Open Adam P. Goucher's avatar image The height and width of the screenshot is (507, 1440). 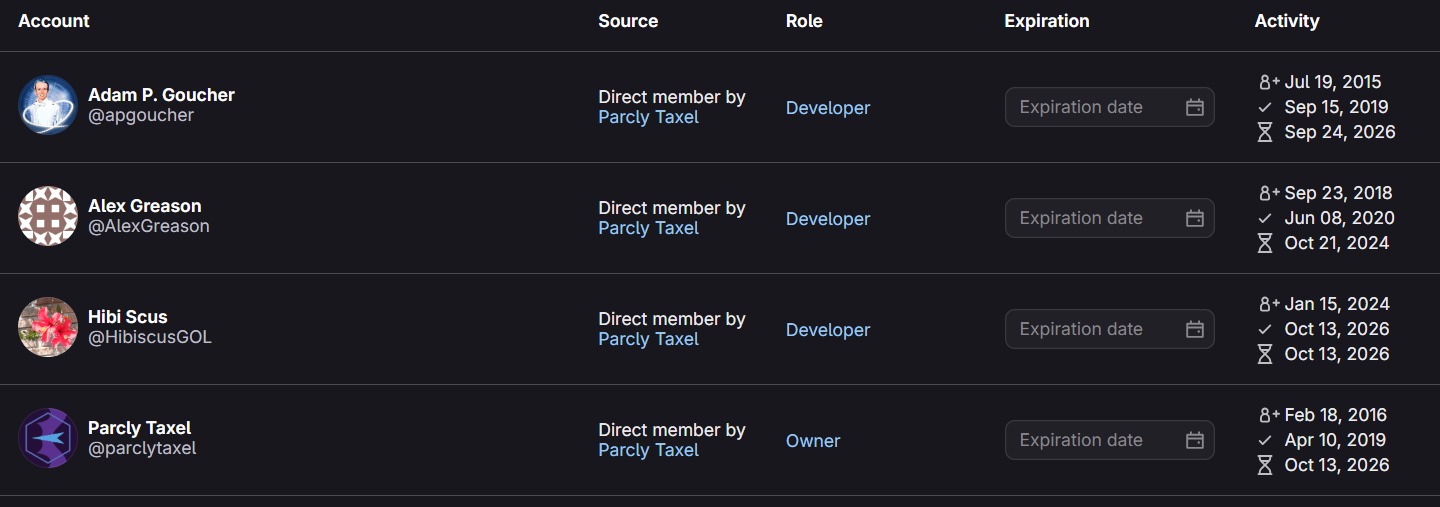click(x=48, y=105)
